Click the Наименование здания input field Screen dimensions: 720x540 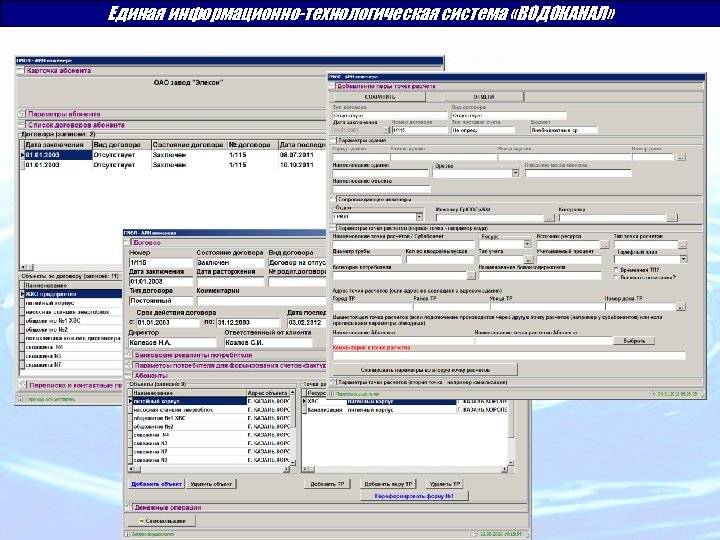click(x=380, y=173)
